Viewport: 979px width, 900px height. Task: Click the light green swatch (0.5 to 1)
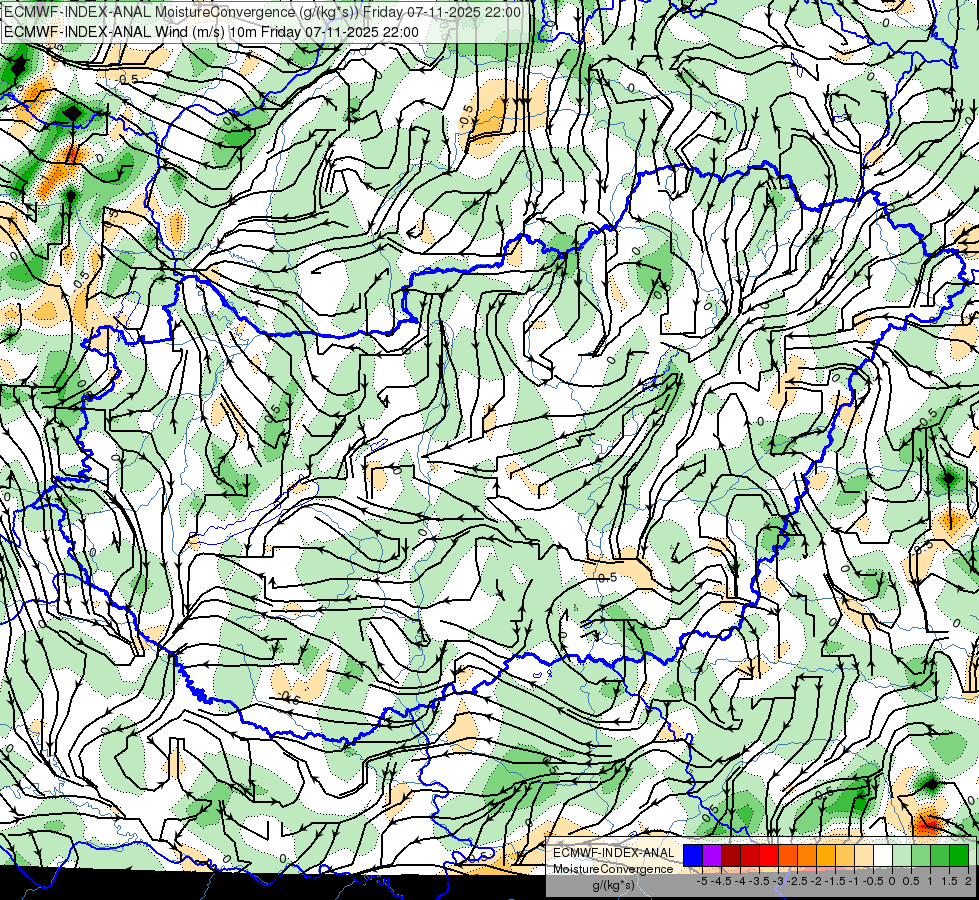[921, 856]
